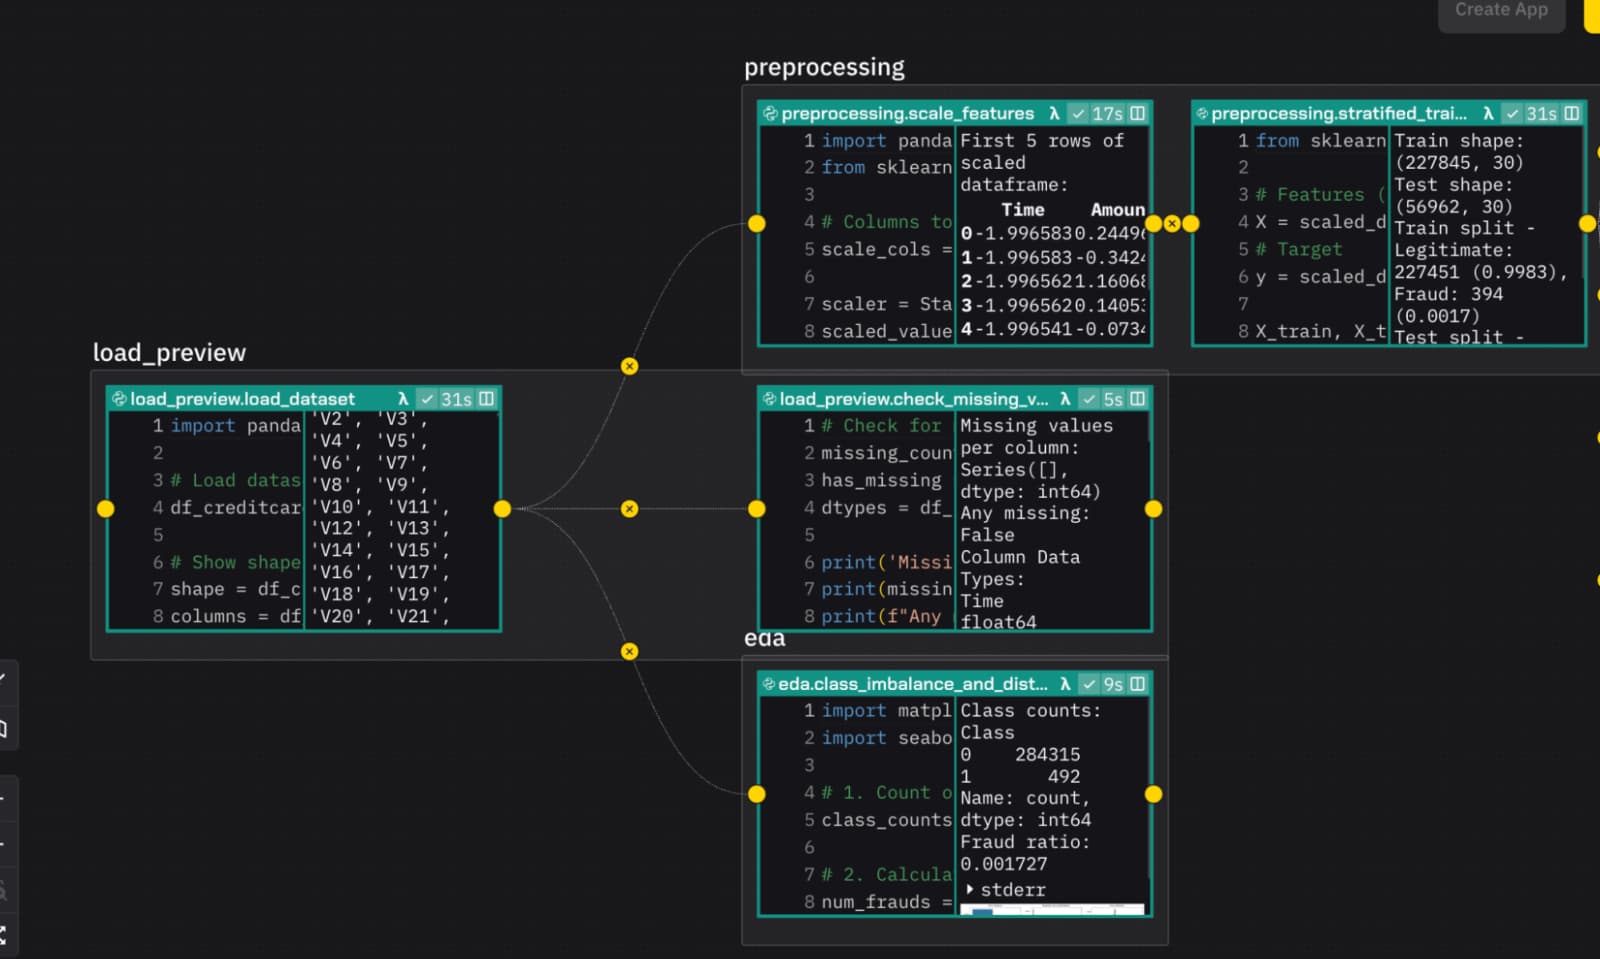Click the plot thumbnail in class_imbalance output
This screenshot has height=959, width=1600.
click(1050, 912)
